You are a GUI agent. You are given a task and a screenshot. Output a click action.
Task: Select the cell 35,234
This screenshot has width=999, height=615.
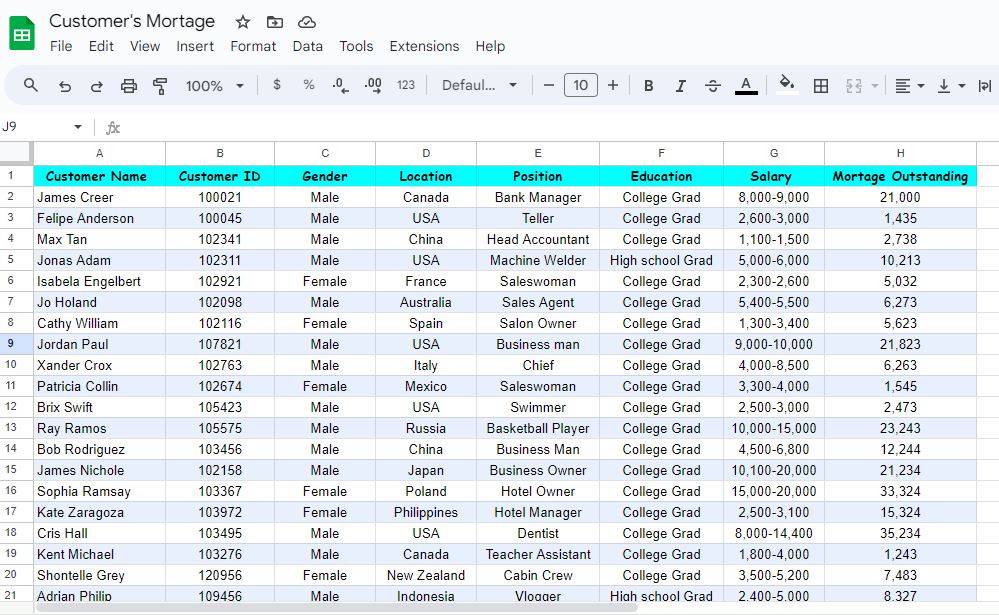900,534
